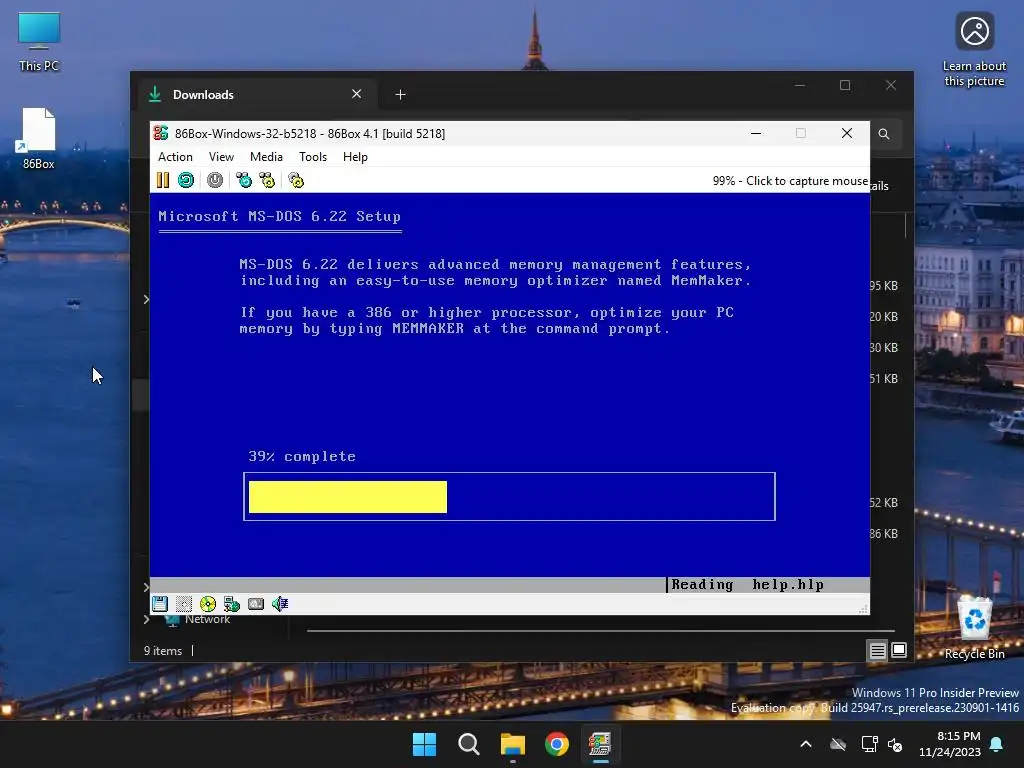Open the View menu in 86Box
1024x768 pixels.
coord(221,157)
